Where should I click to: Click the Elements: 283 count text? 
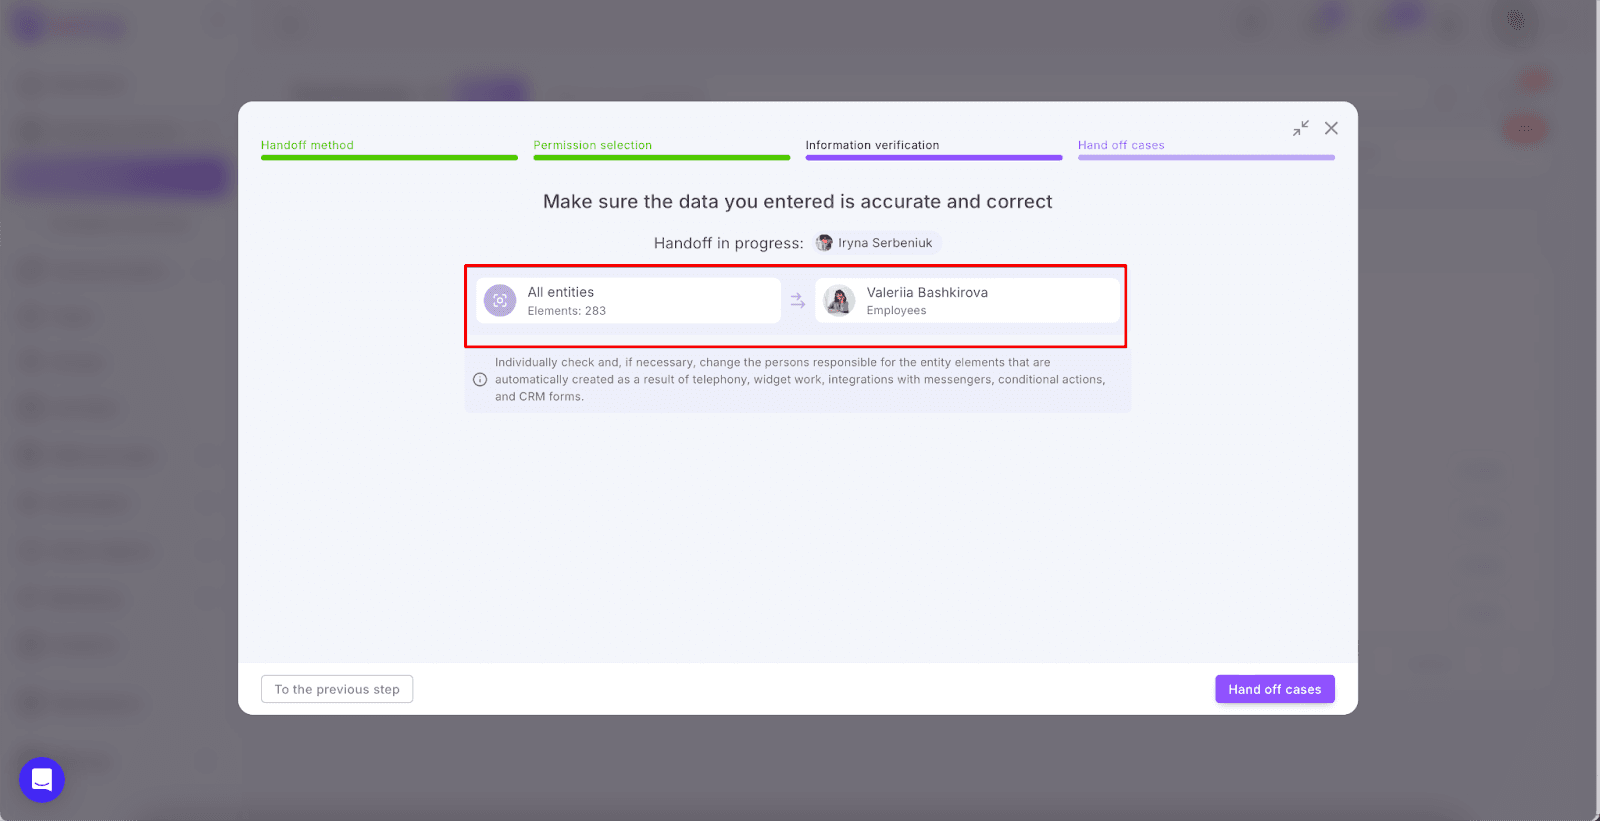pos(567,311)
